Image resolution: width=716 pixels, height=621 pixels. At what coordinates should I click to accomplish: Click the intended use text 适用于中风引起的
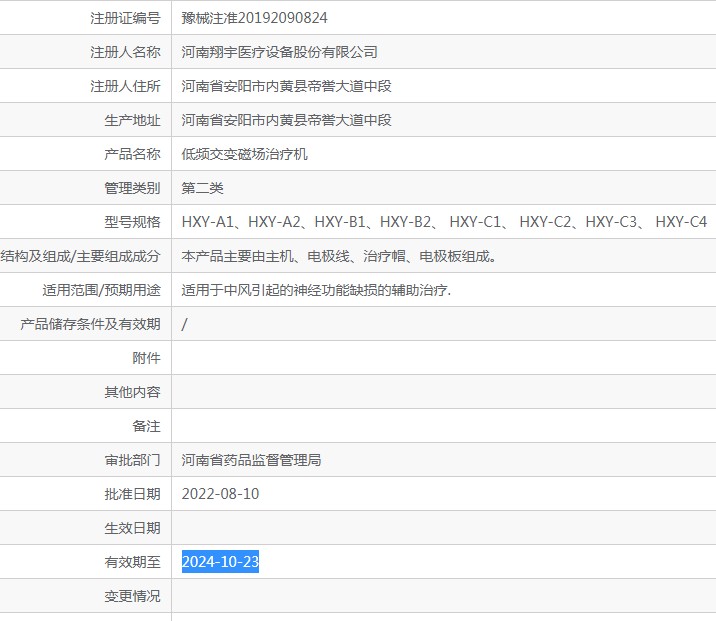click(316, 290)
